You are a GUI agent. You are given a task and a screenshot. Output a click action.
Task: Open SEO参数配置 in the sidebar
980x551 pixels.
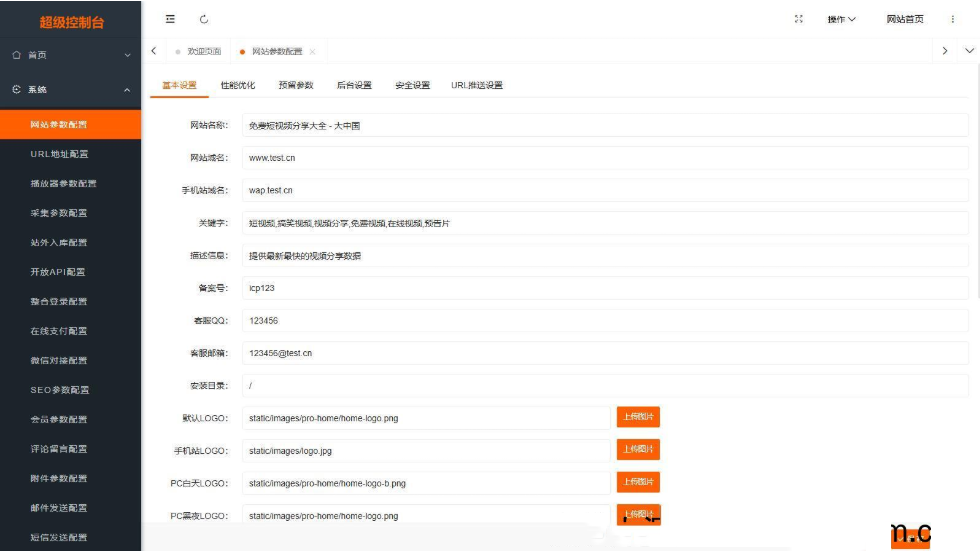(71, 390)
